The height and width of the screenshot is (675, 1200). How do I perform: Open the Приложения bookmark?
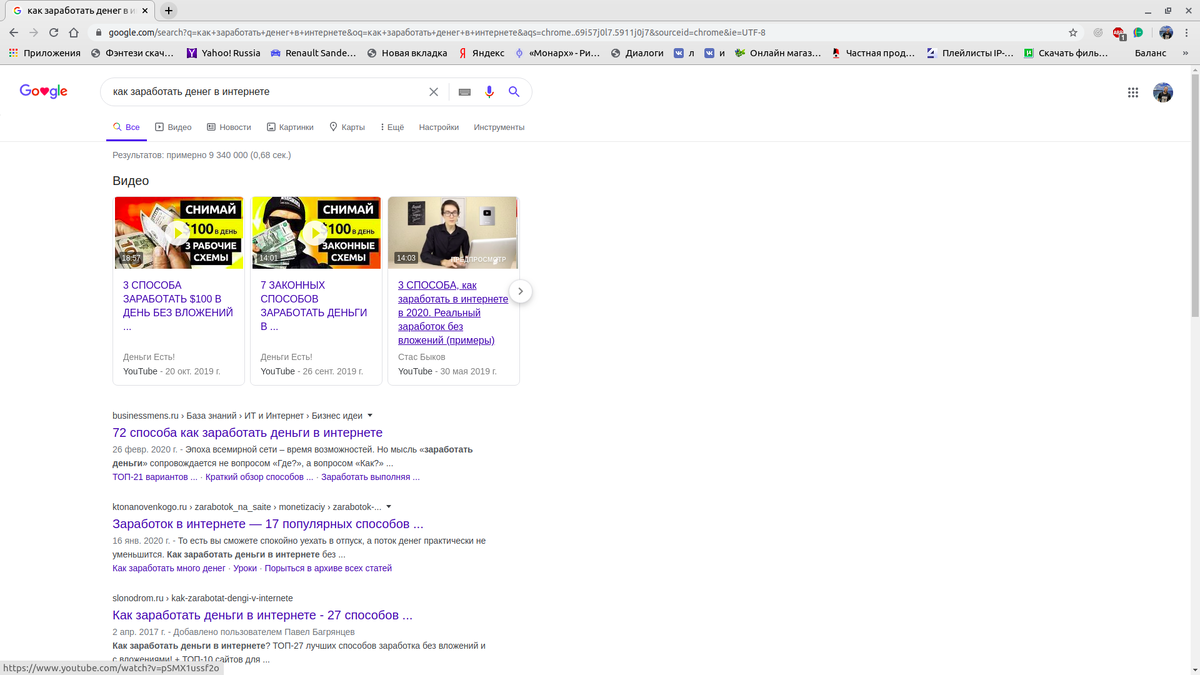[x=44, y=53]
